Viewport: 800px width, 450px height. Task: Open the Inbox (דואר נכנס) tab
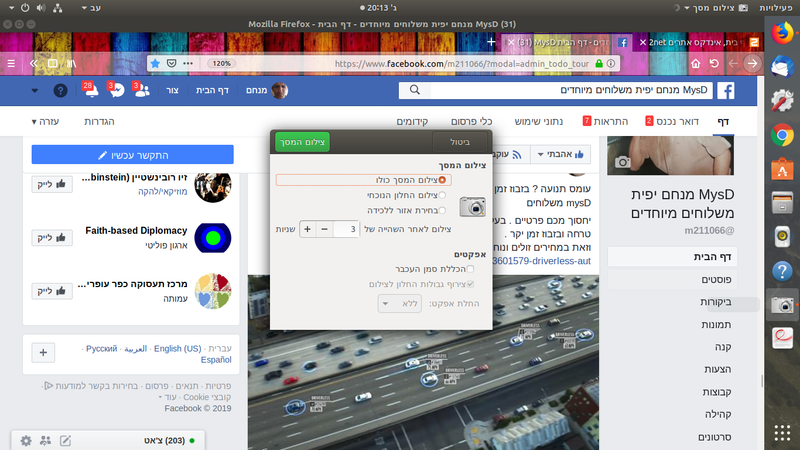point(672,121)
